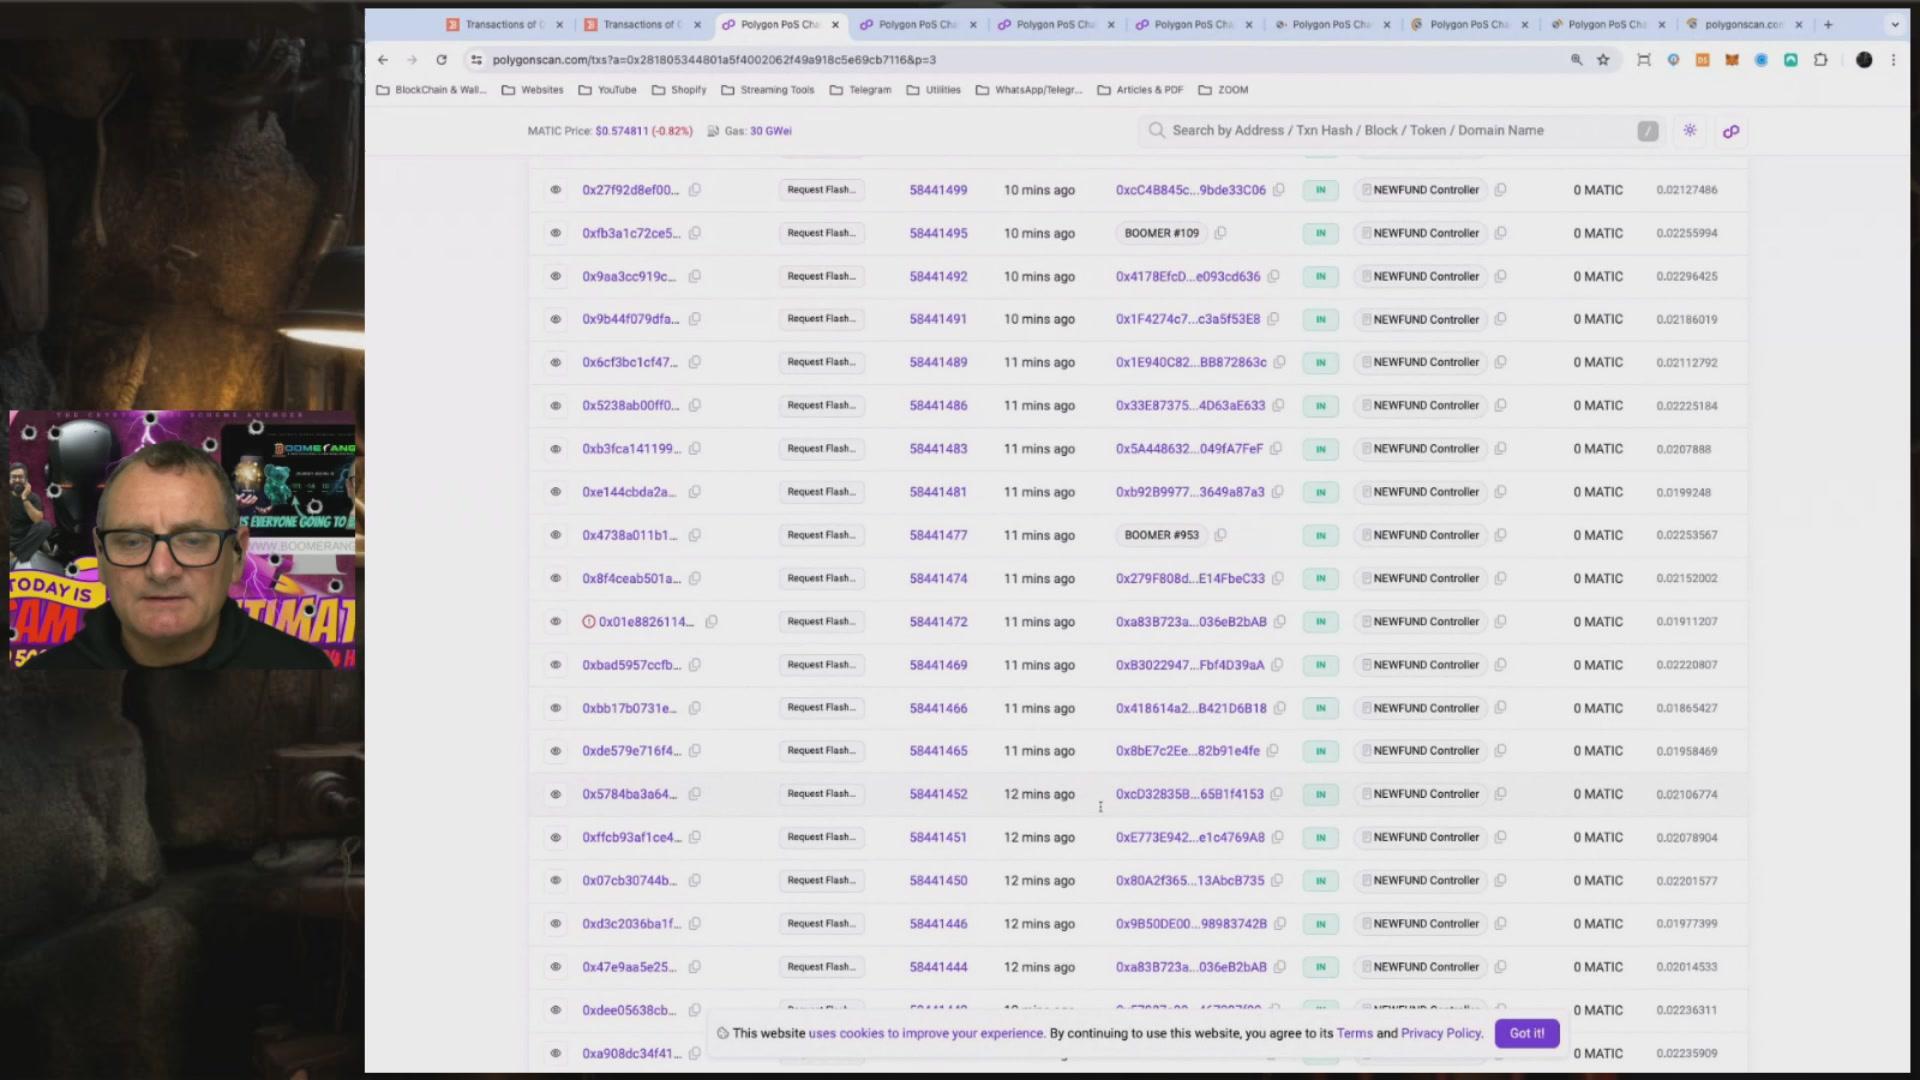Image resolution: width=1920 pixels, height=1080 pixels.
Task: Open the tab list dropdown chevron
Action: 1894,25
